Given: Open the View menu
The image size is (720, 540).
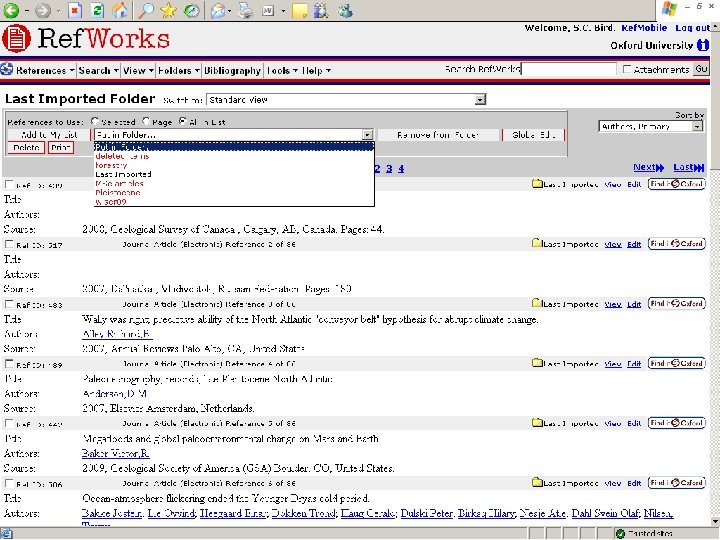Looking at the screenshot, I should [138, 71].
